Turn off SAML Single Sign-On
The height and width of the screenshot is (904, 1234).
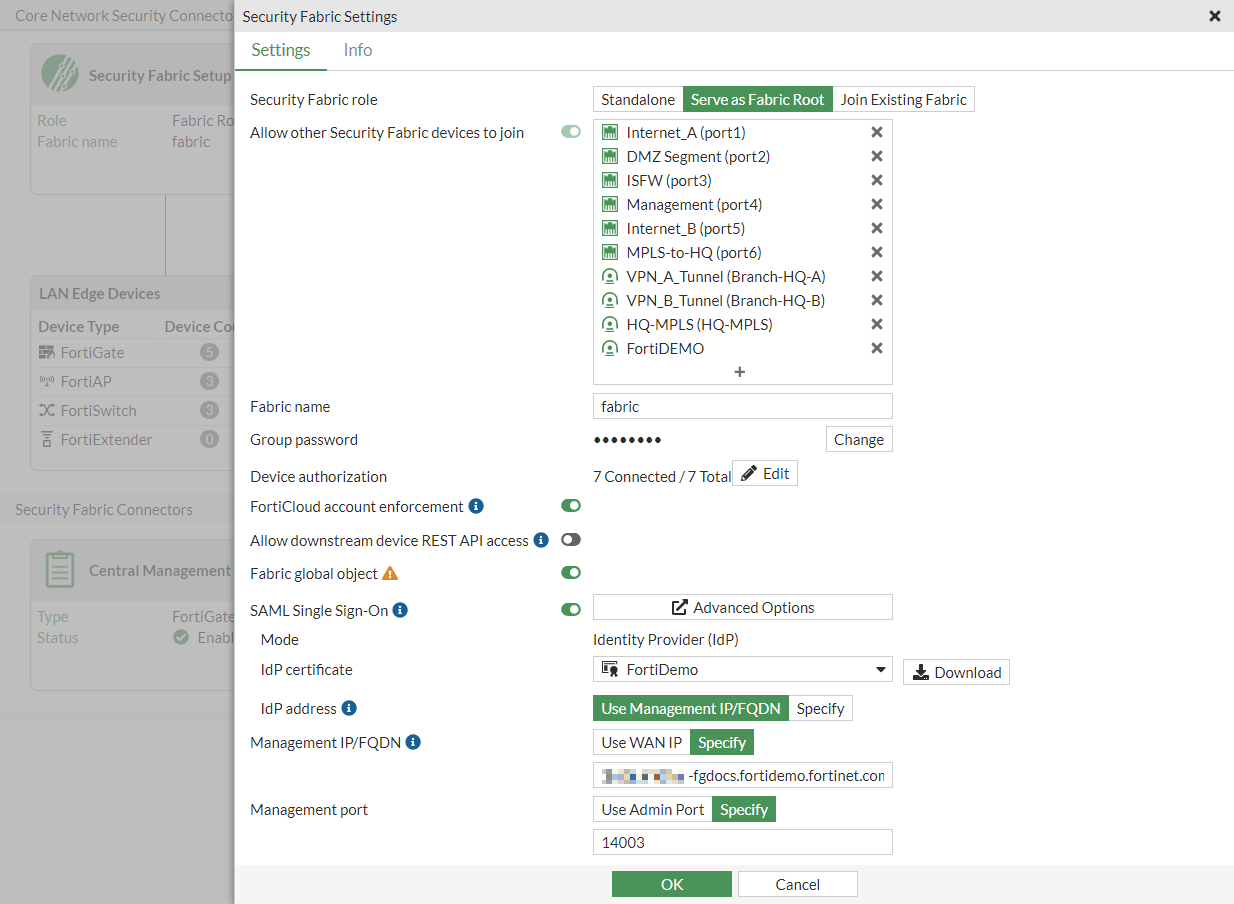point(571,609)
